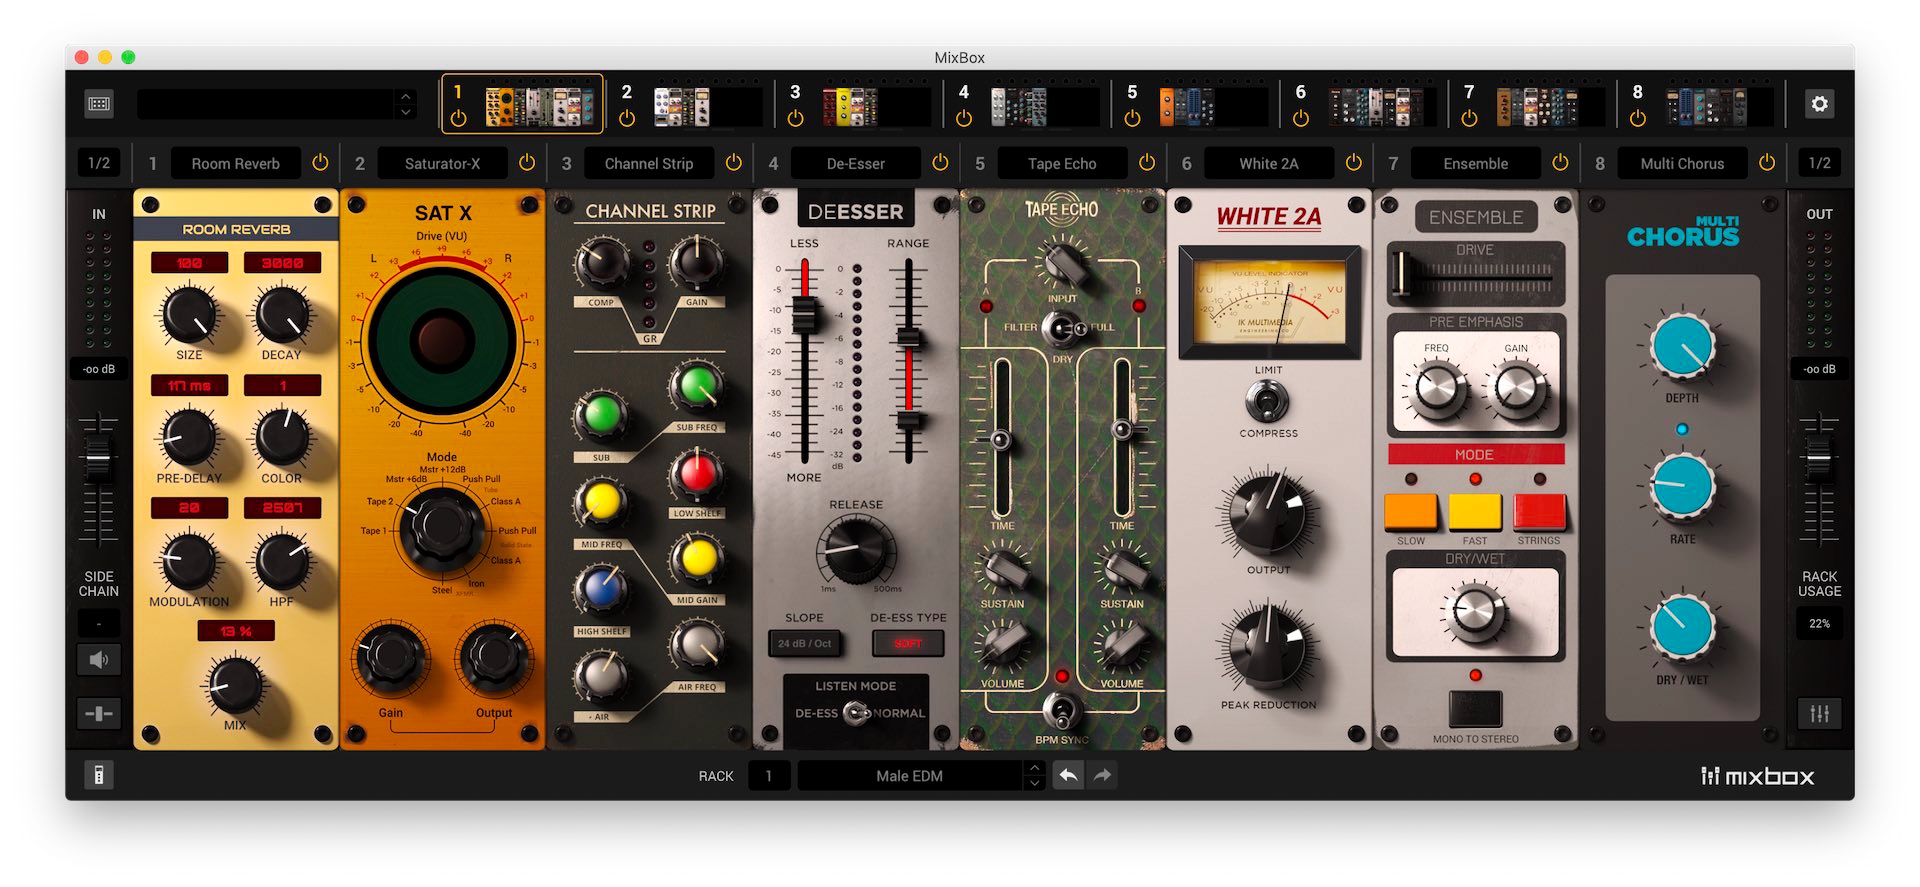Toggle power for Tape Echo slot 5

pyautogui.click(x=1147, y=162)
